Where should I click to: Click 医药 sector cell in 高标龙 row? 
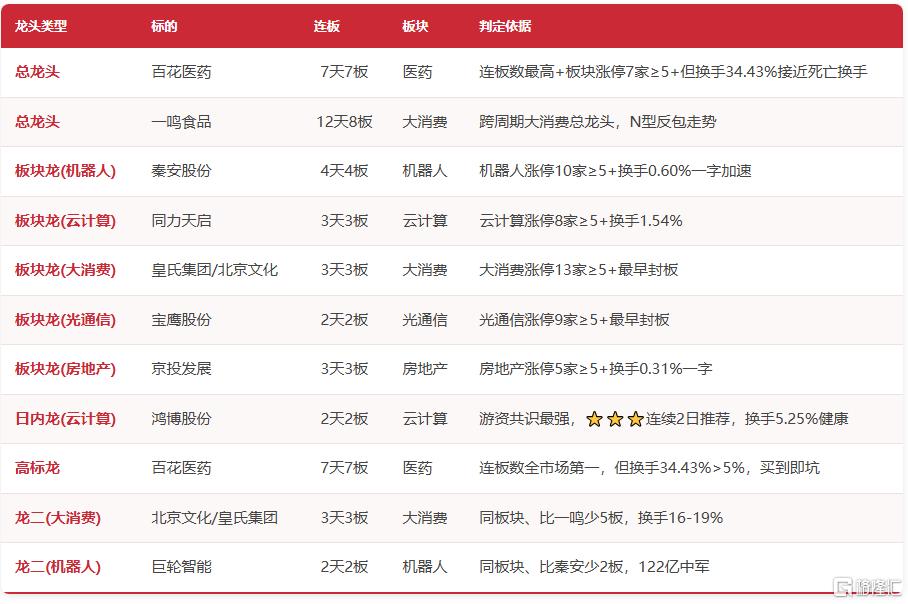418,468
